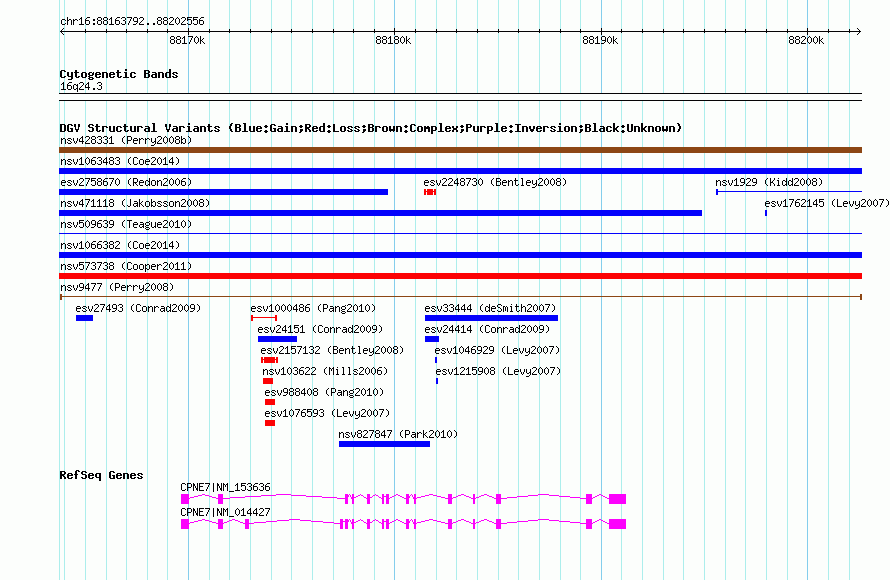890x580 pixels.
Task: Click the esv24414 (Conrad2009) label
Action: coord(487,329)
